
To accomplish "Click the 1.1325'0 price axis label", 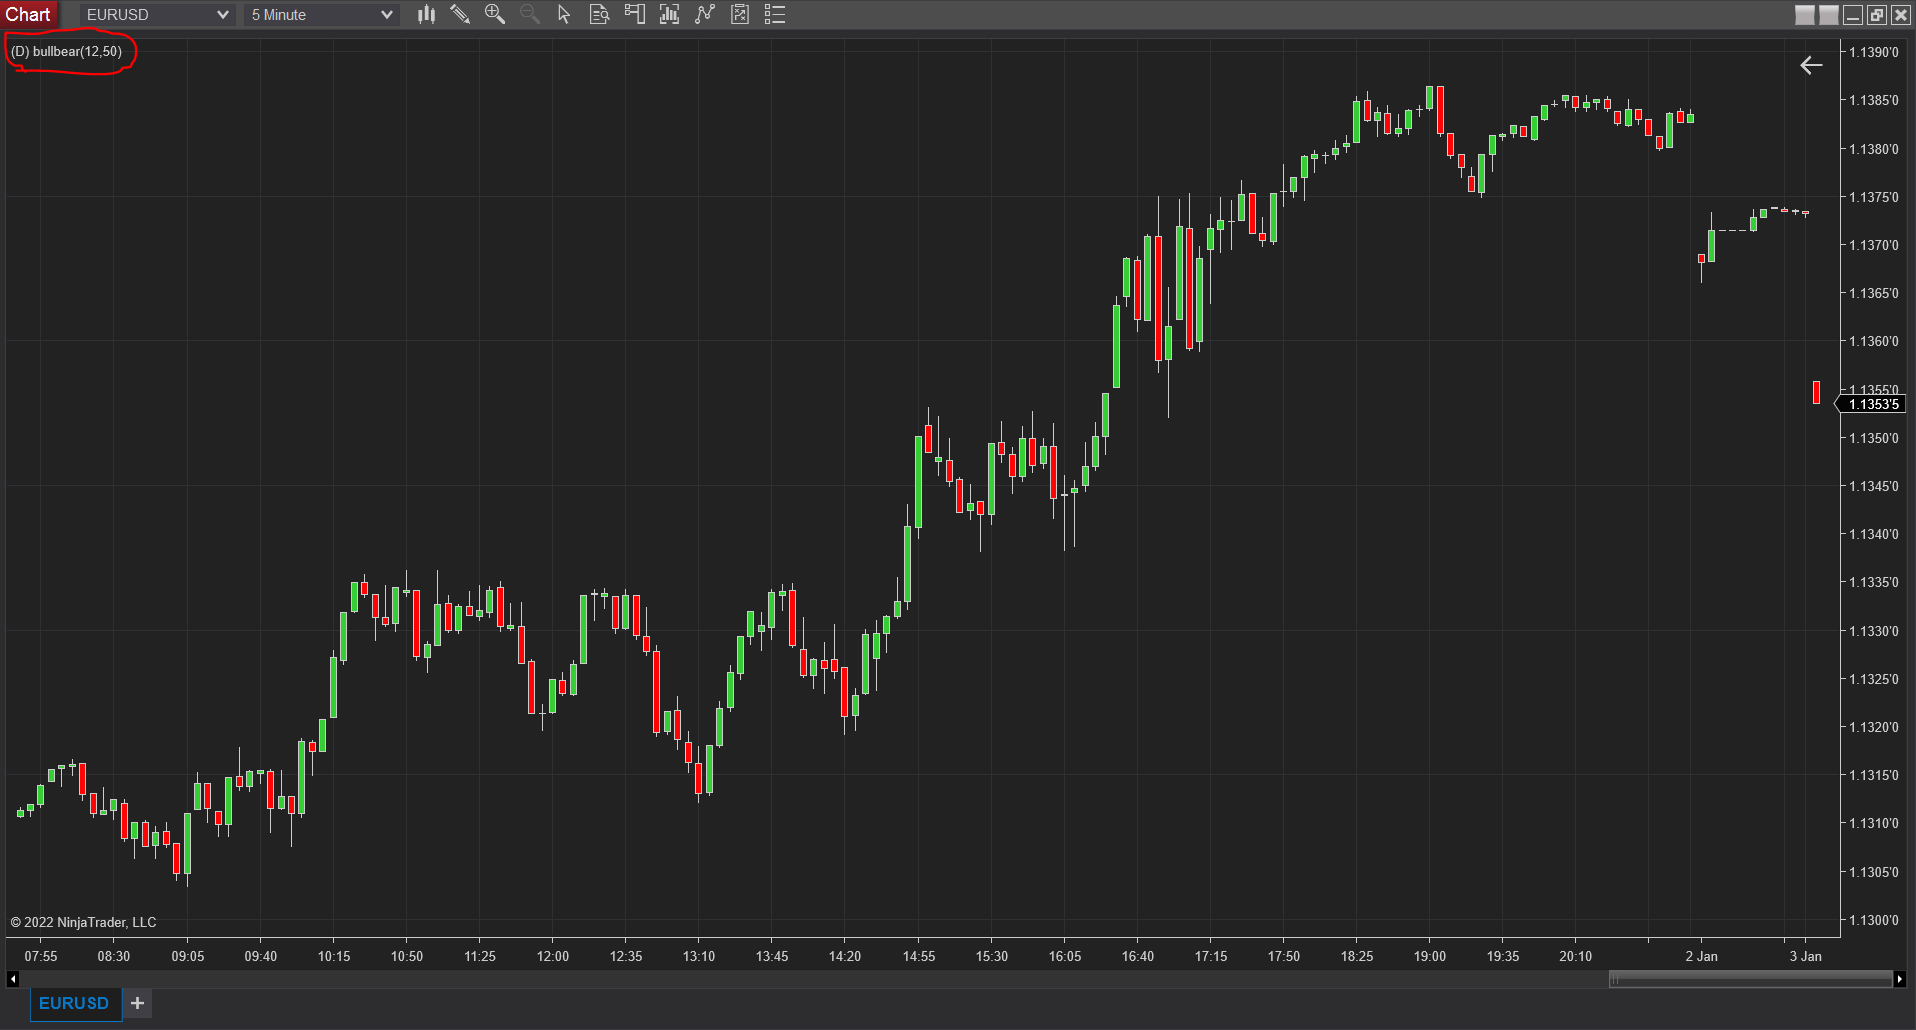I will point(1873,679).
